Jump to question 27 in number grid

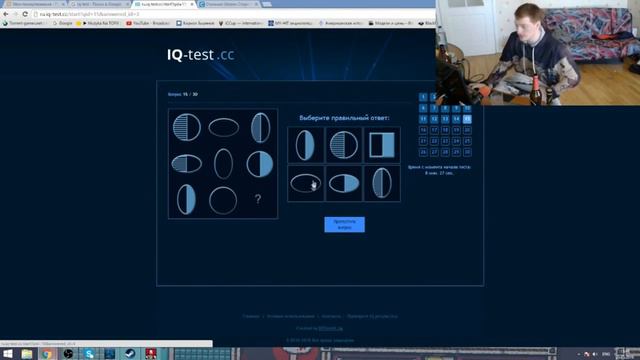(x=434, y=152)
